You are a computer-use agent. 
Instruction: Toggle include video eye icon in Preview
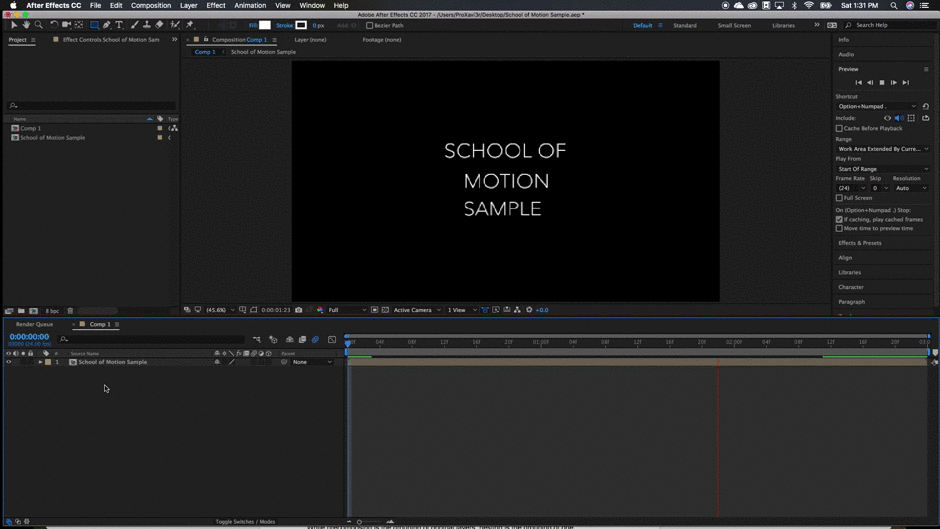coord(887,118)
